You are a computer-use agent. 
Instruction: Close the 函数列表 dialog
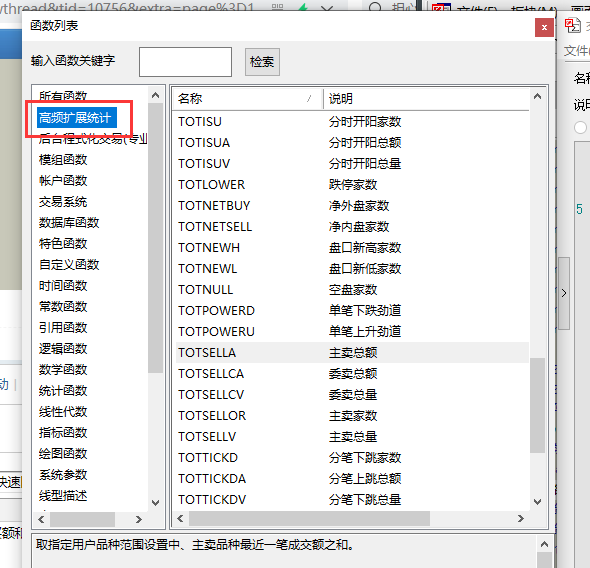click(544, 27)
